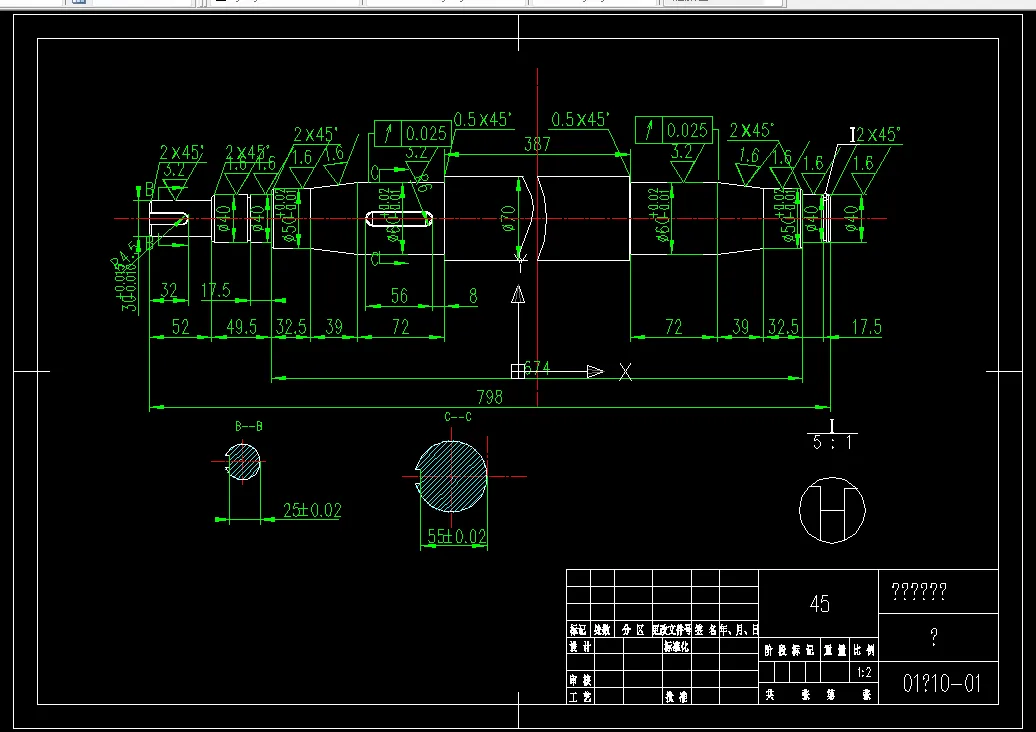Click material cell reading 45
1036x732 pixels.
click(819, 604)
